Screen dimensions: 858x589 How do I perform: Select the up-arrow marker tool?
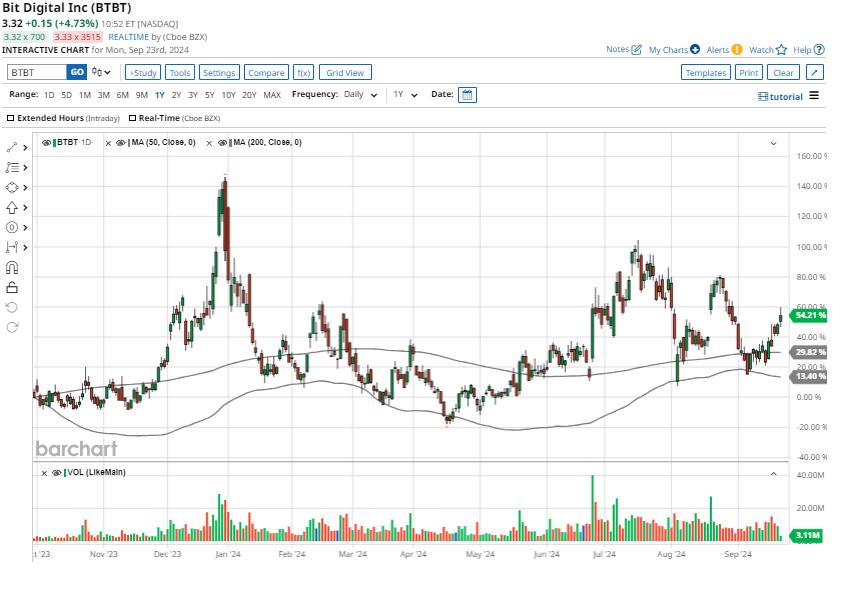click(11, 207)
